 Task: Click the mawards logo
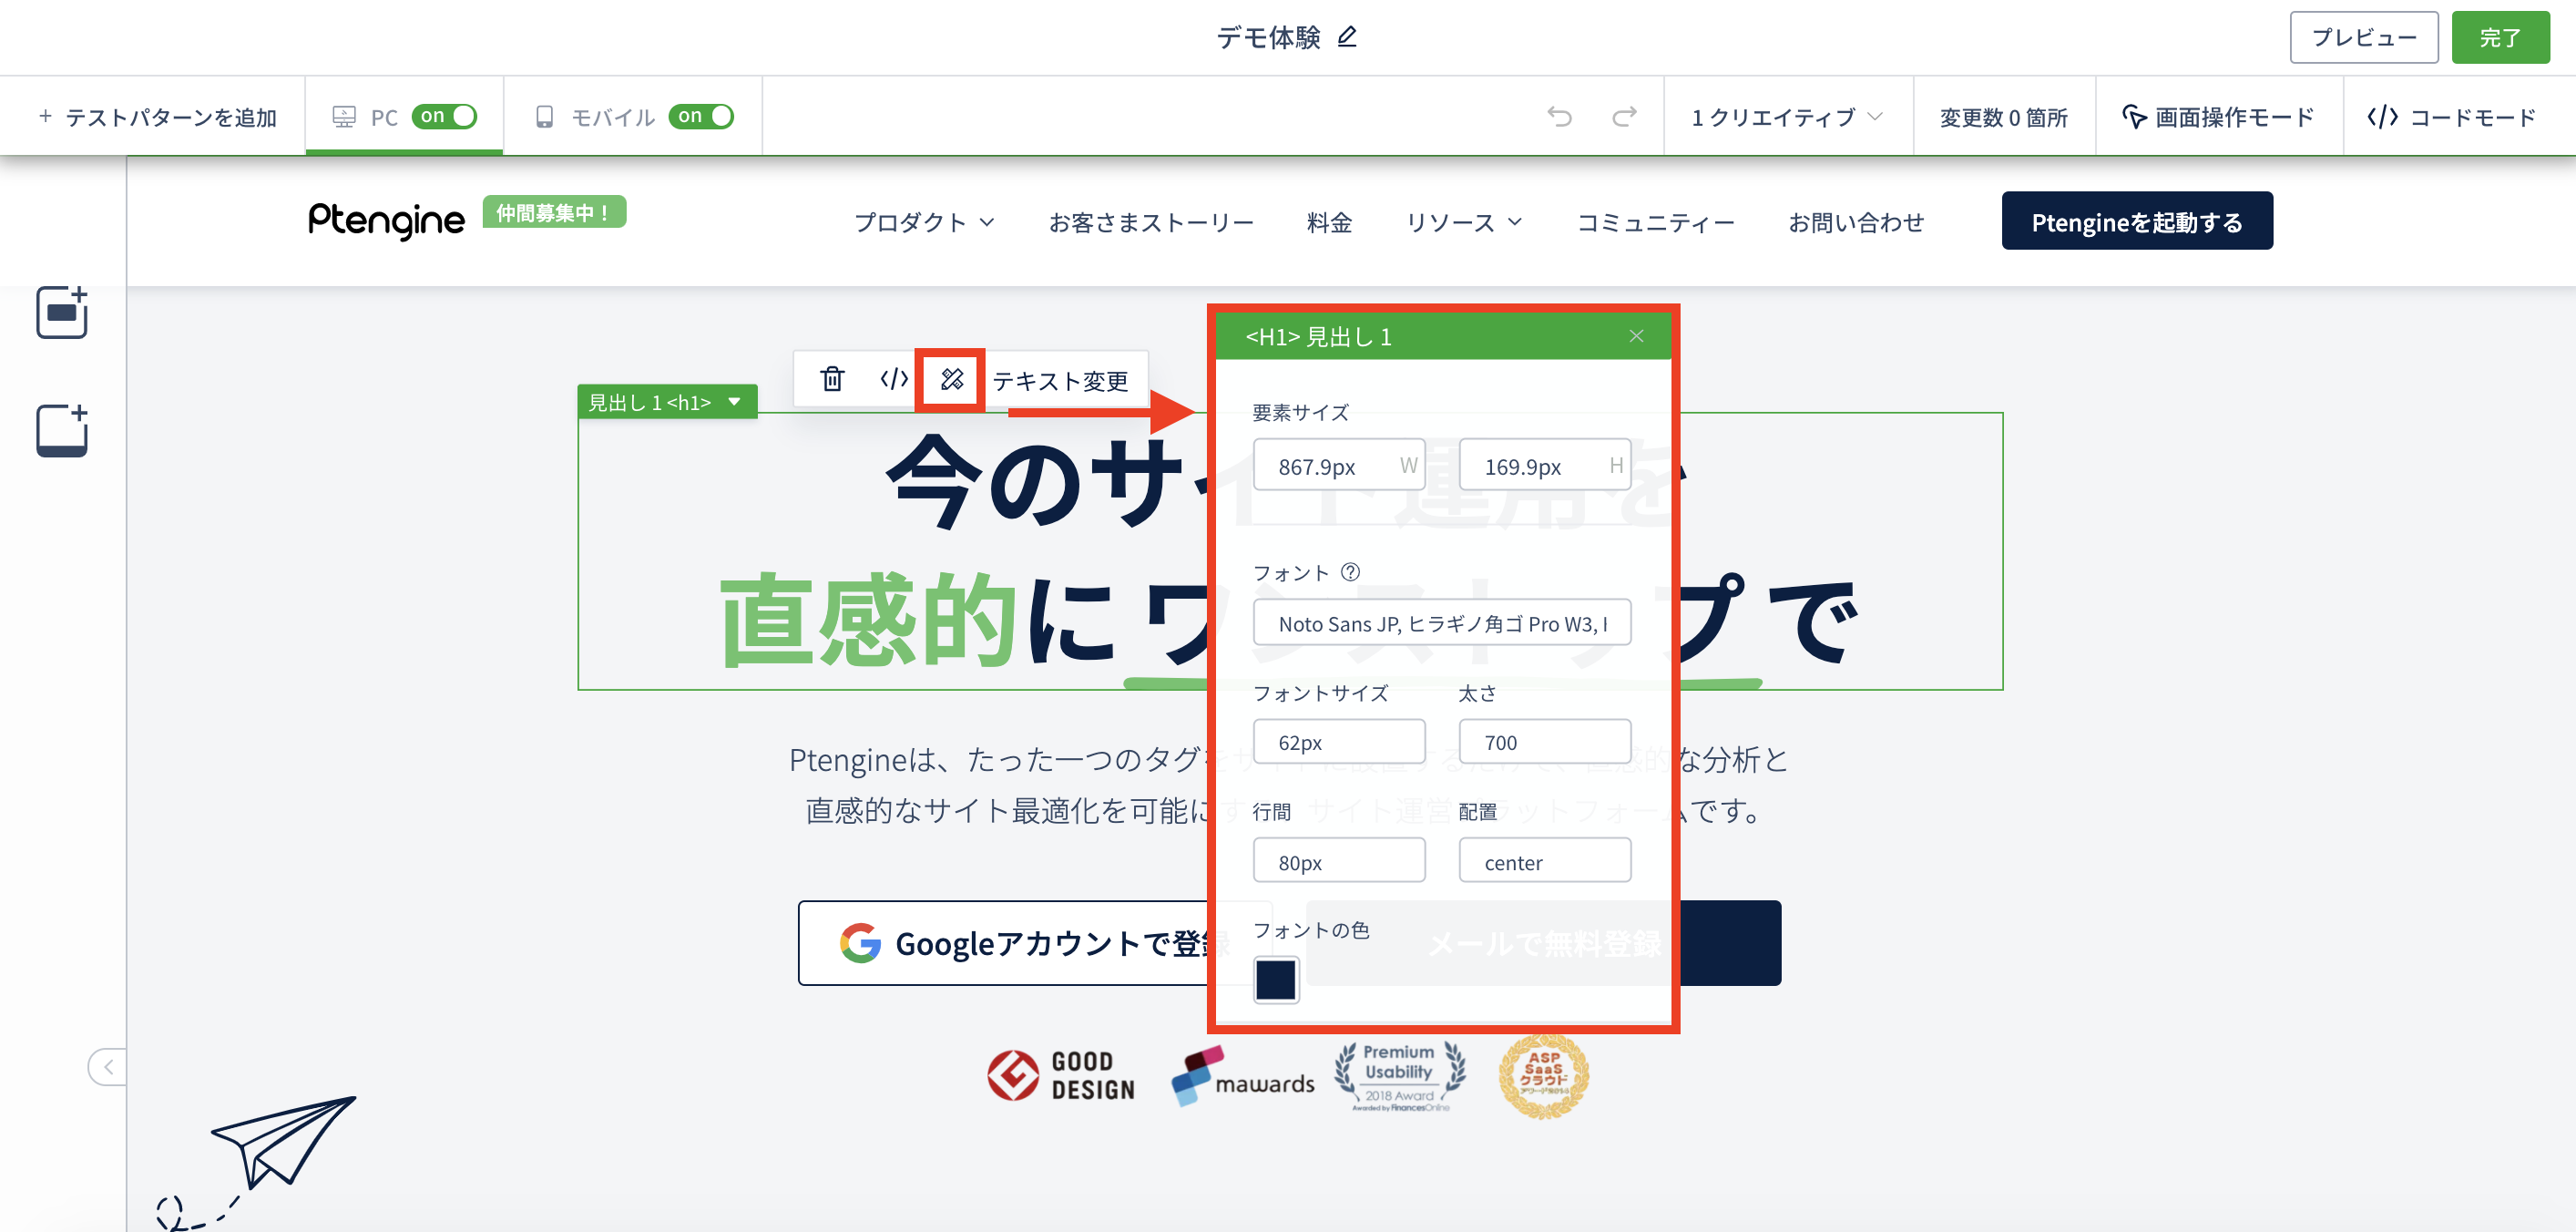tap(1243, 1076)
